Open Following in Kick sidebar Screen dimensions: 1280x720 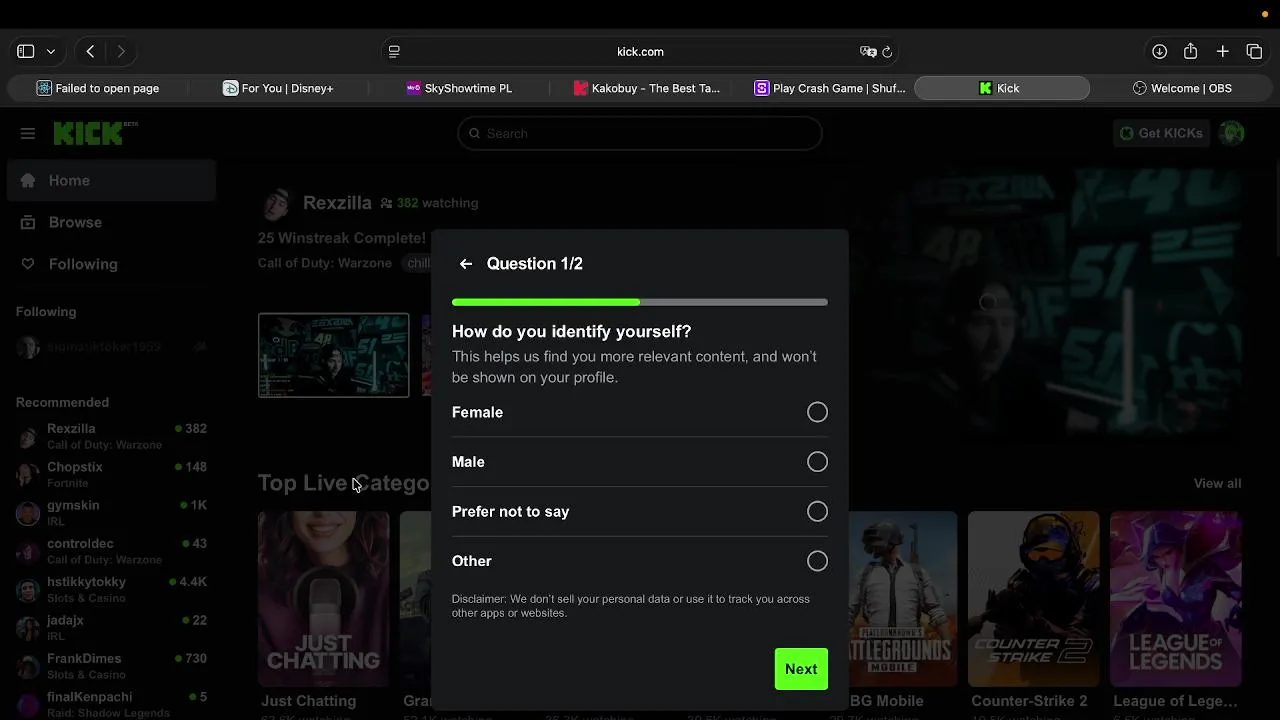pyautogui.click(x=111, y=264)
